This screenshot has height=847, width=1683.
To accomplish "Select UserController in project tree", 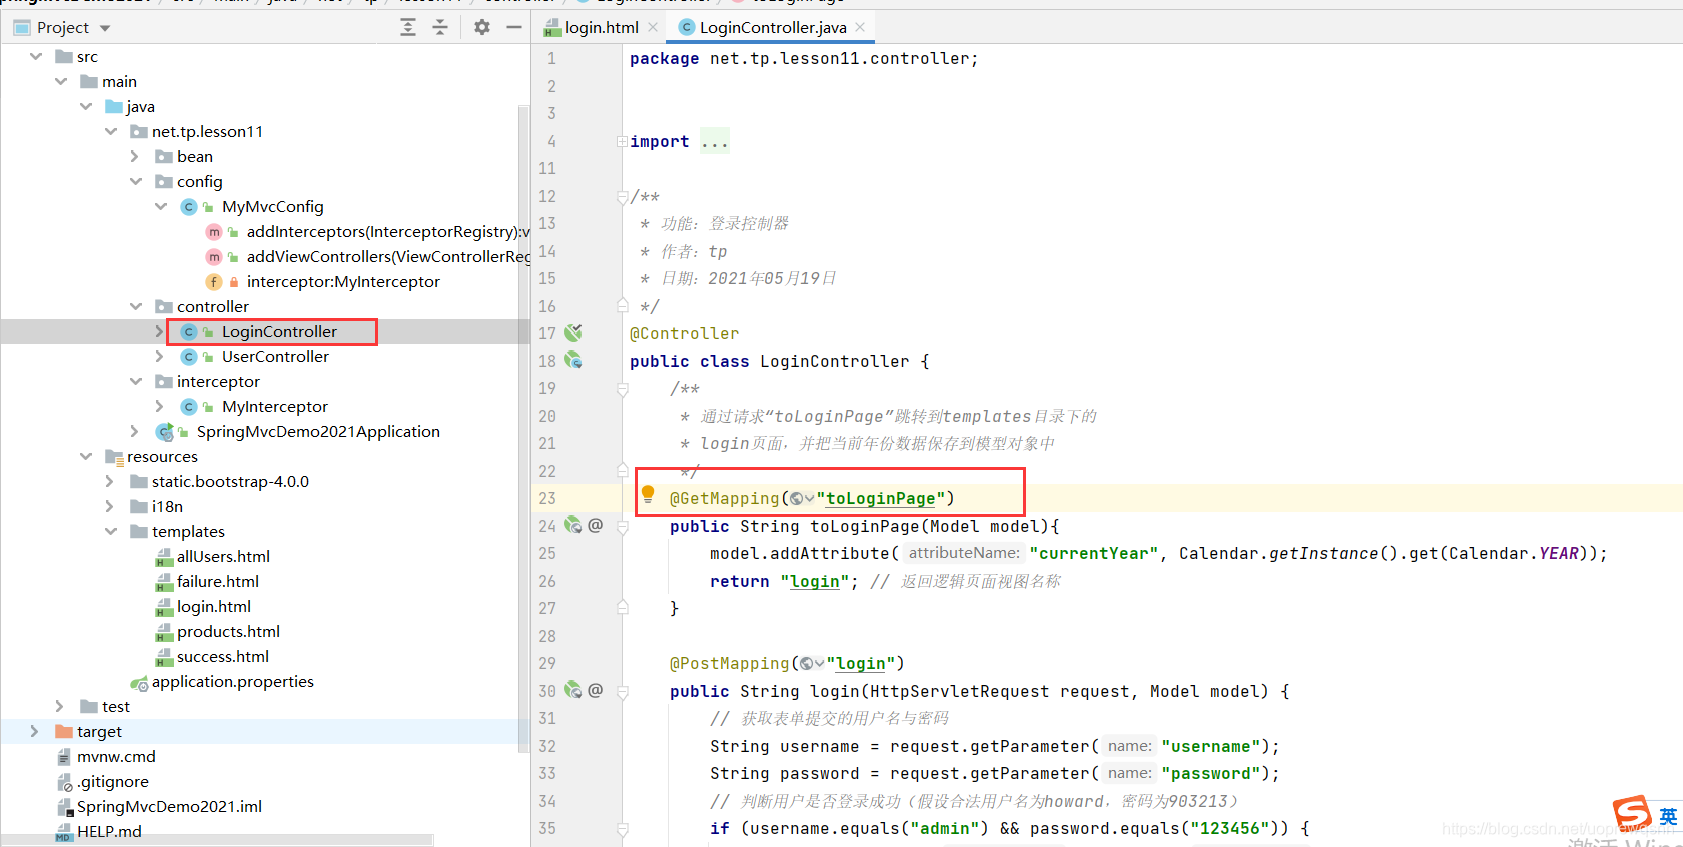I will point(275,357).
